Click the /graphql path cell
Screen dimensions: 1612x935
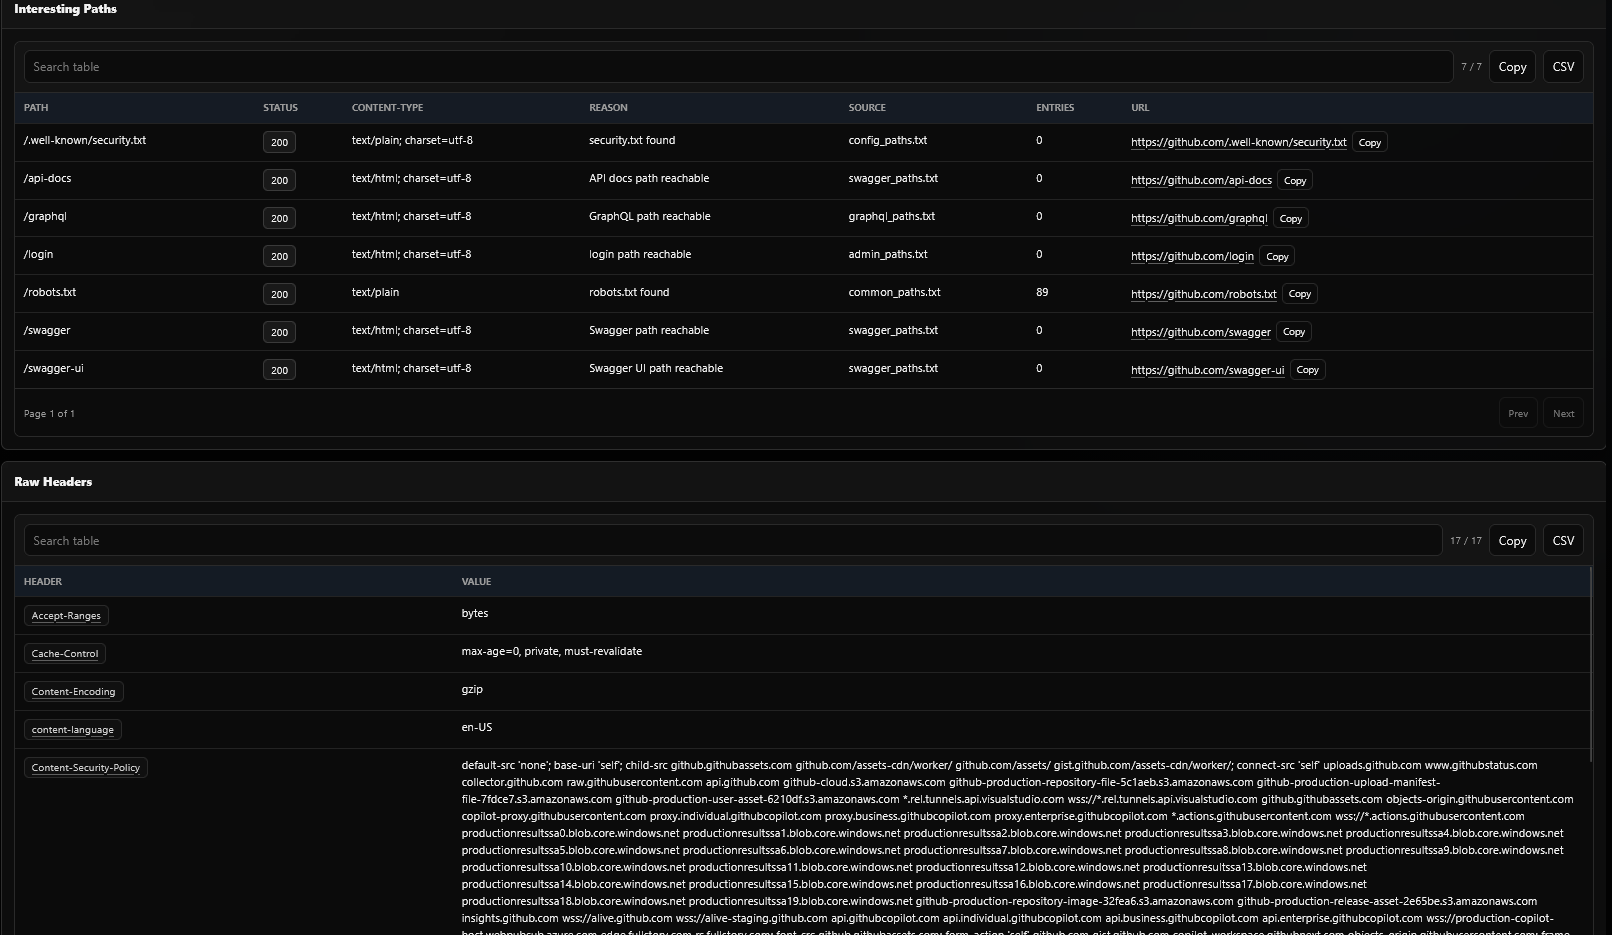point(46,217)
